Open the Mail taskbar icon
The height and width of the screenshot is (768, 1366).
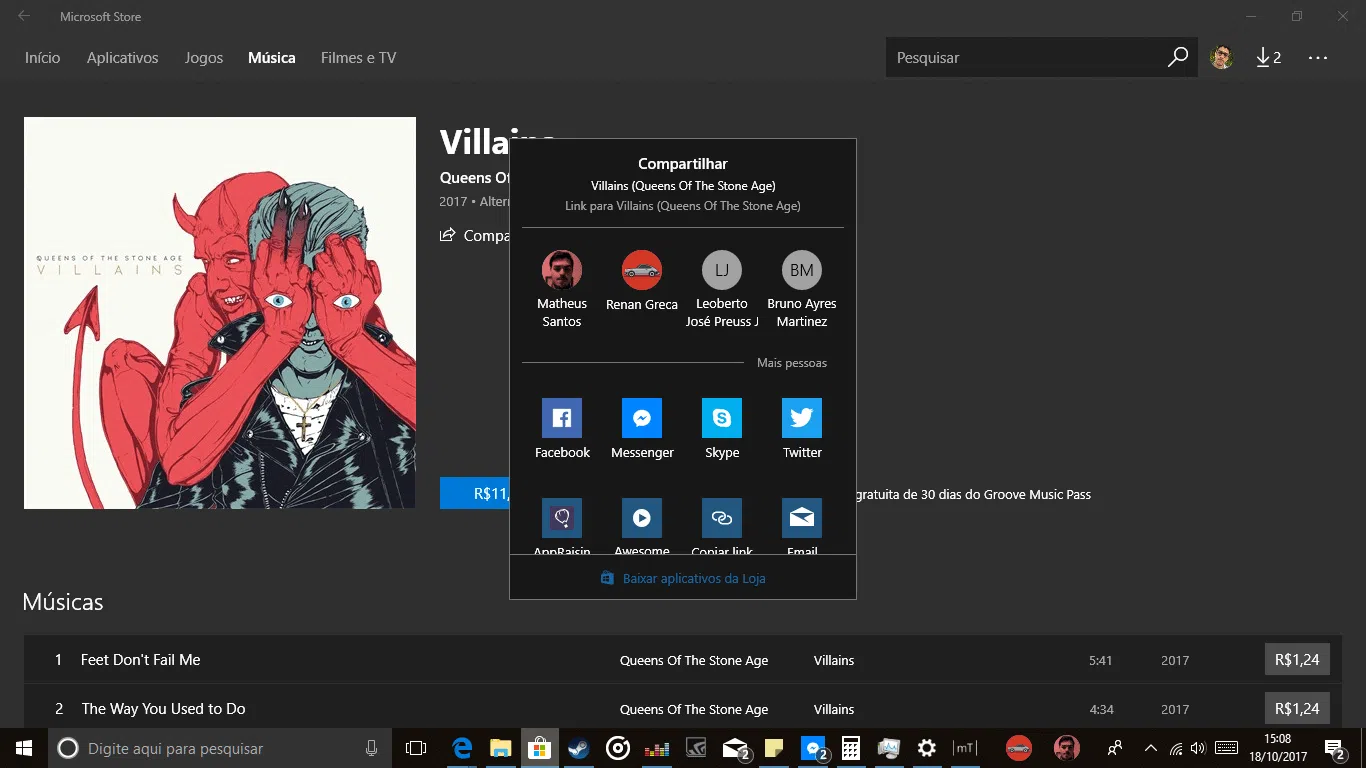[x=736, y=748]
